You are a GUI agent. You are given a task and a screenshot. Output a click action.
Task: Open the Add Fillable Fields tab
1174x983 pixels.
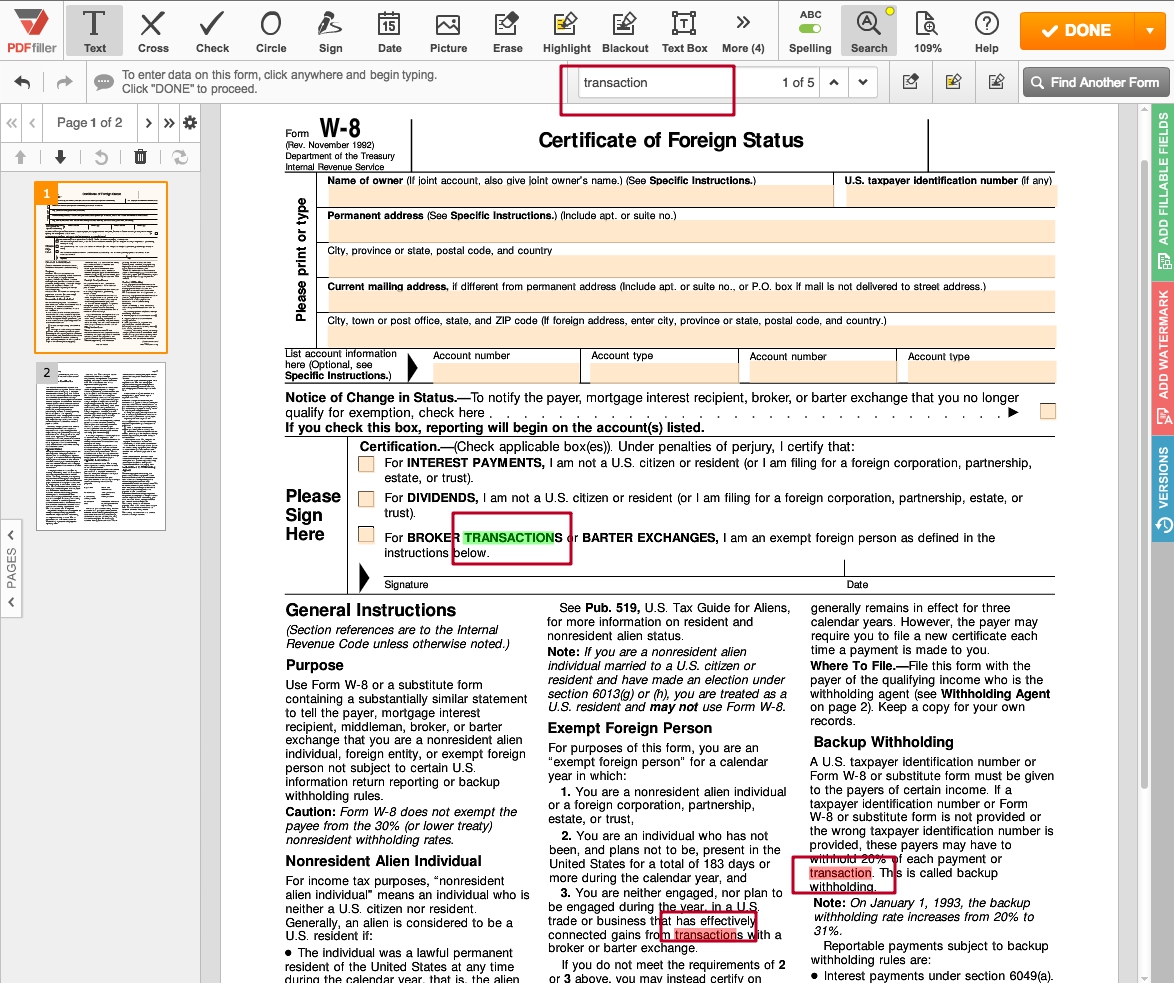[1163, 191]
